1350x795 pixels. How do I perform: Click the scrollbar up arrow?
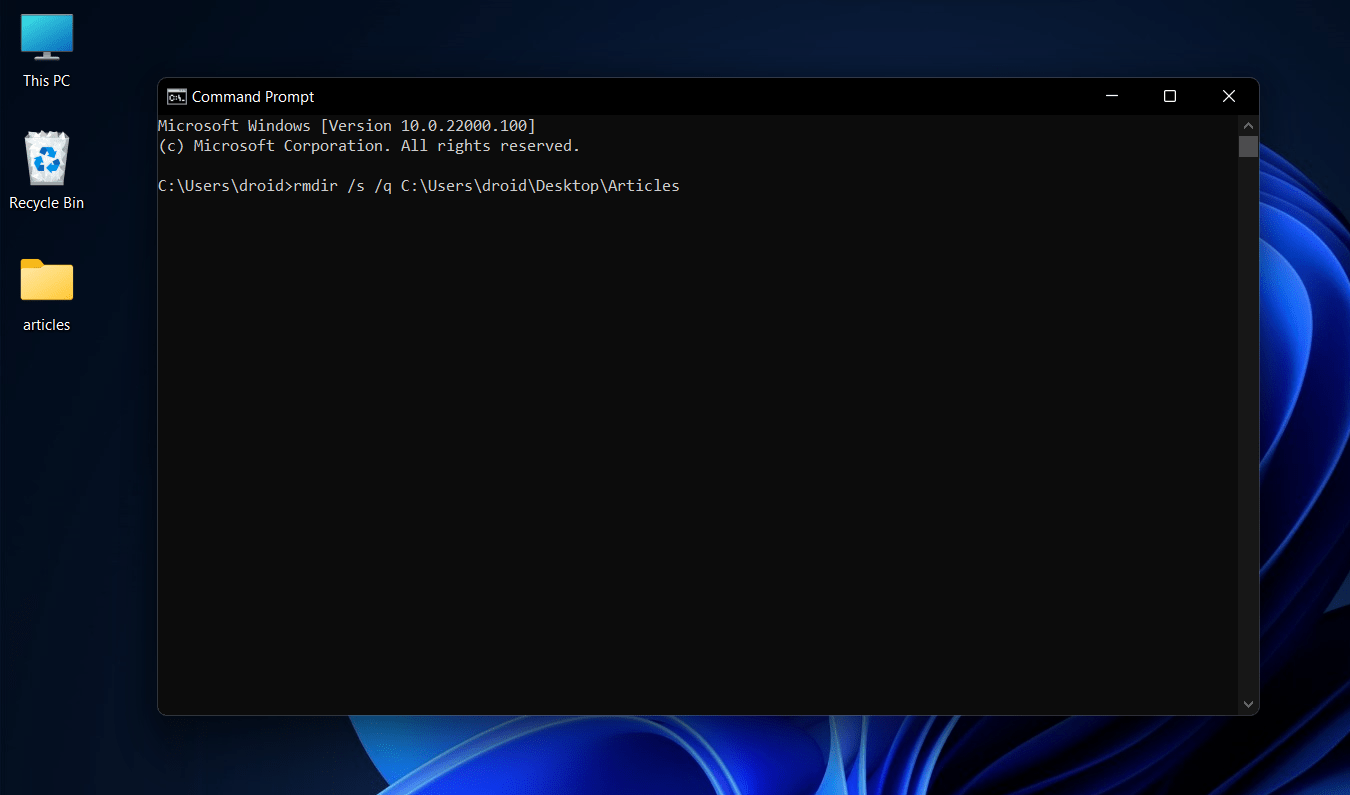[1248, 125]
